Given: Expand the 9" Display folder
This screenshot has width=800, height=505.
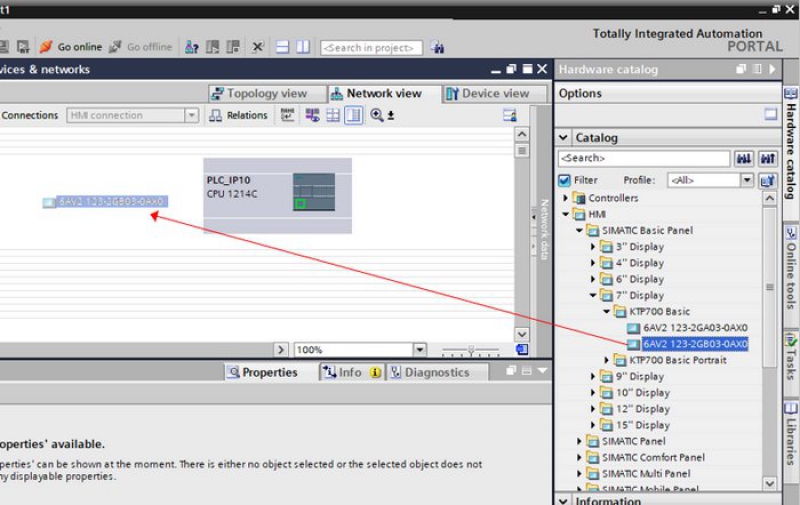Looking at the screenshot, I should 593,376.
